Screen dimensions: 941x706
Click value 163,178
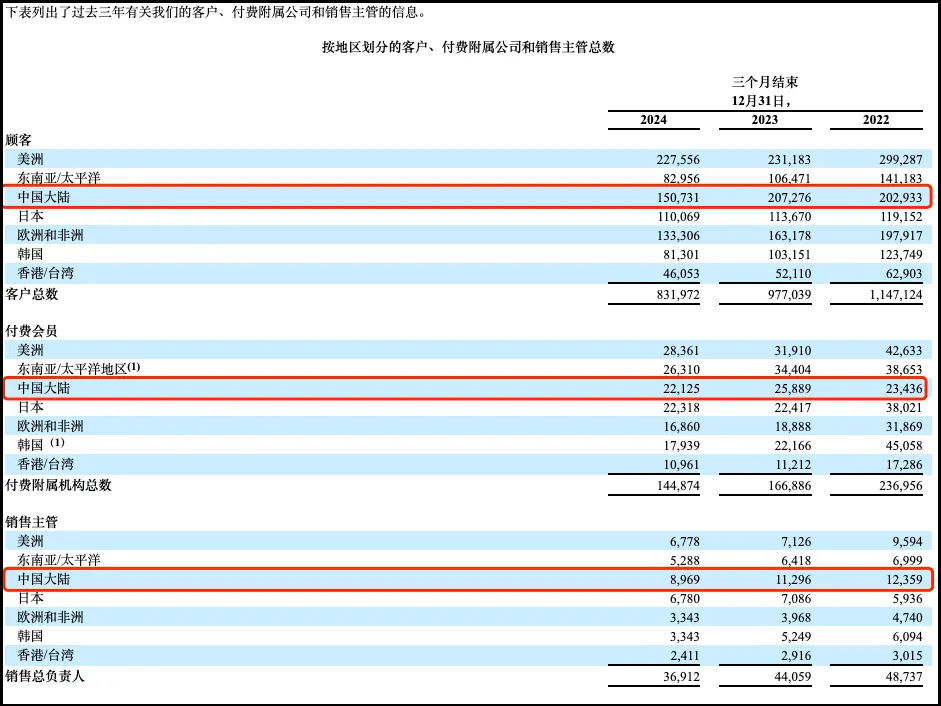(789, 236)
